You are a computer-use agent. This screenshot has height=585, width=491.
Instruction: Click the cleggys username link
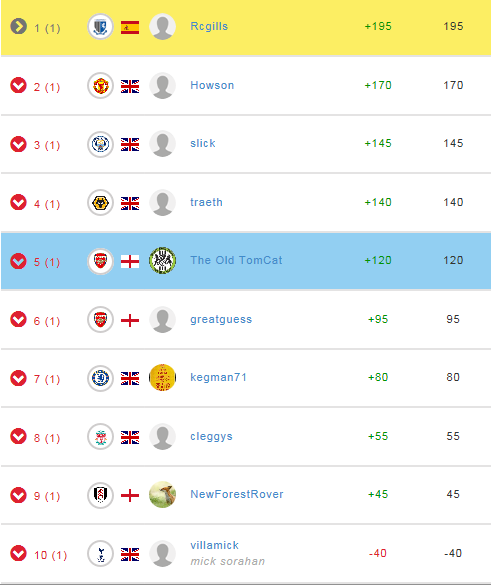(211, 436)
